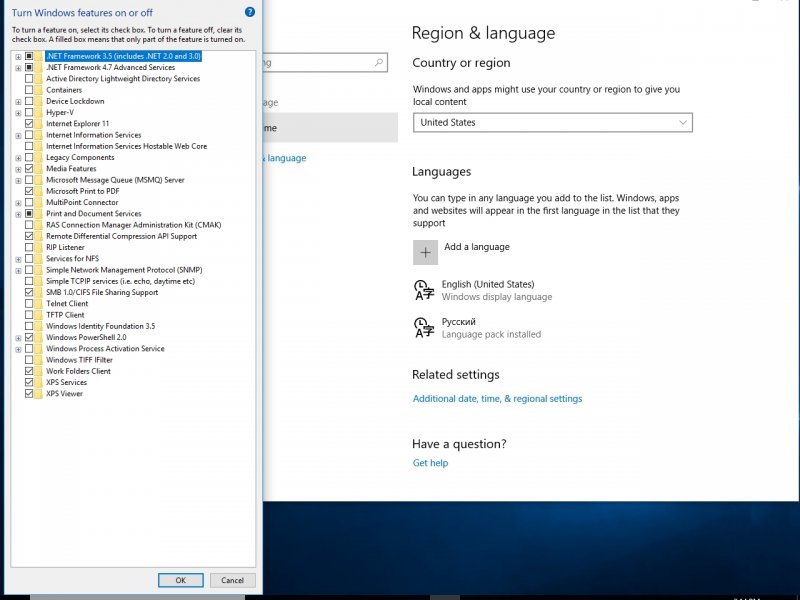Select Windows Process Activation Service row
The image size is (800, 600).
tap(105, 348)
